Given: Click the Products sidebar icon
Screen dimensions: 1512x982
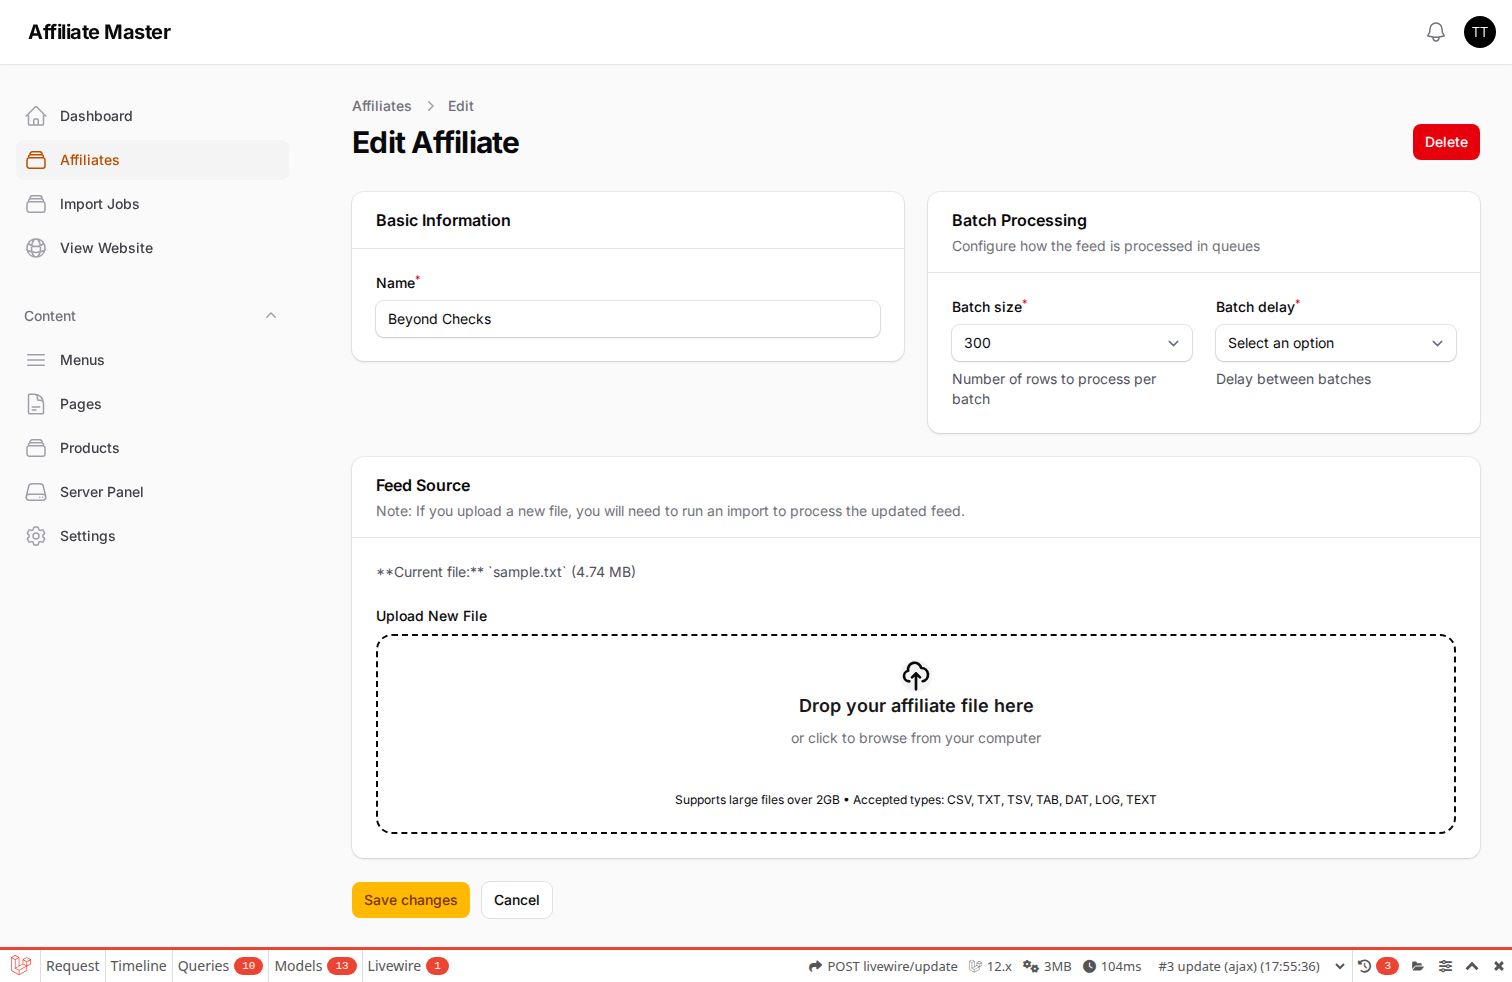Looking at the screenshot, I should (36, 448).
